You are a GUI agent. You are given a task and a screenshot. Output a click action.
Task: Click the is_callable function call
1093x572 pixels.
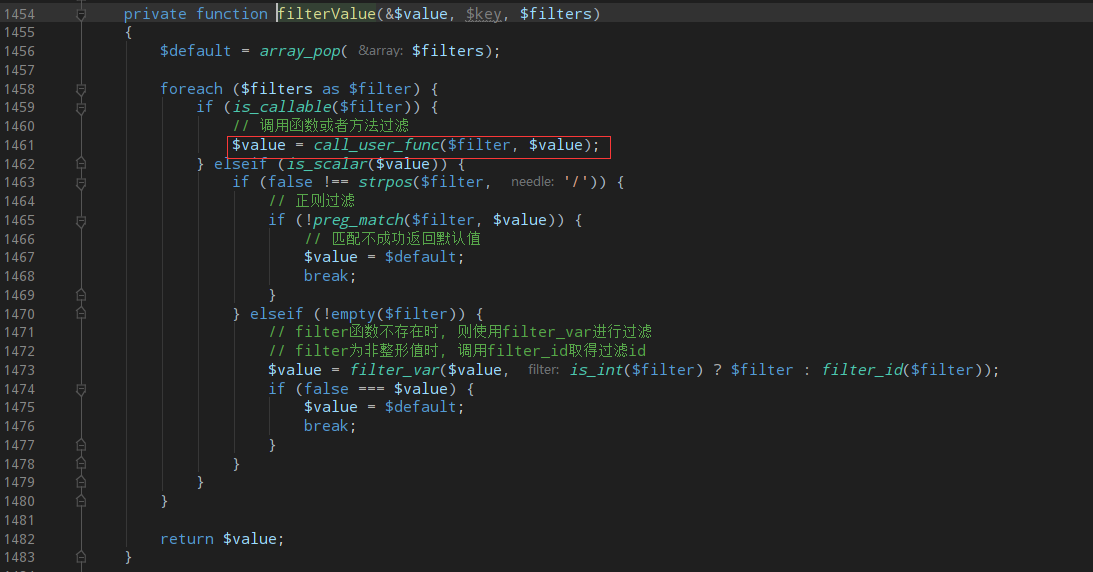[x=282, y=107]
